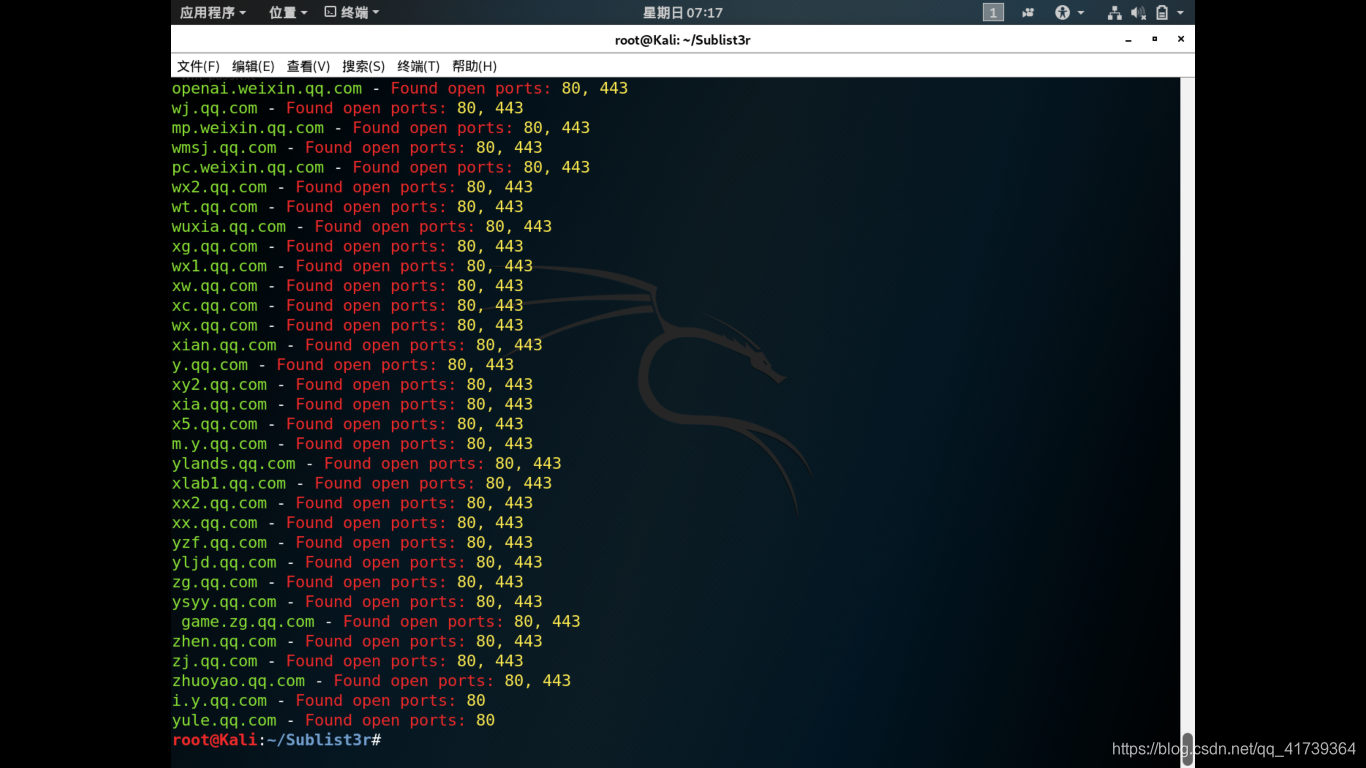Click the battery status icon

(1162, 13)
